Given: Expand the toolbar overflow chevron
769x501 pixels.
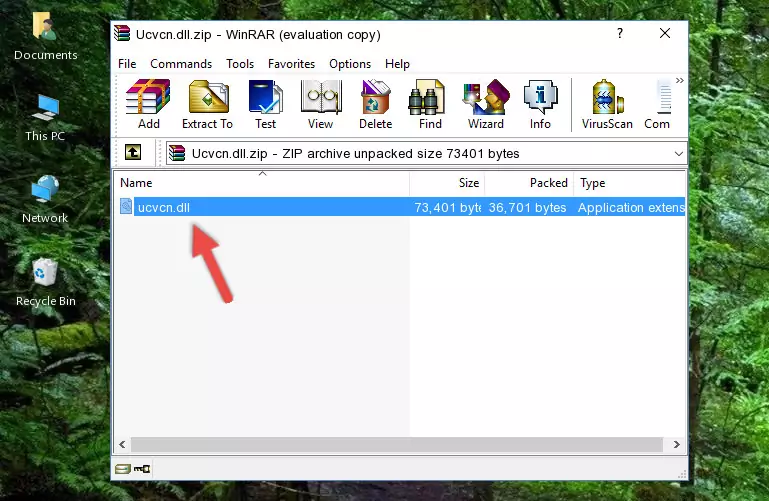Looking at the screenshot, I should click(680, 80).
